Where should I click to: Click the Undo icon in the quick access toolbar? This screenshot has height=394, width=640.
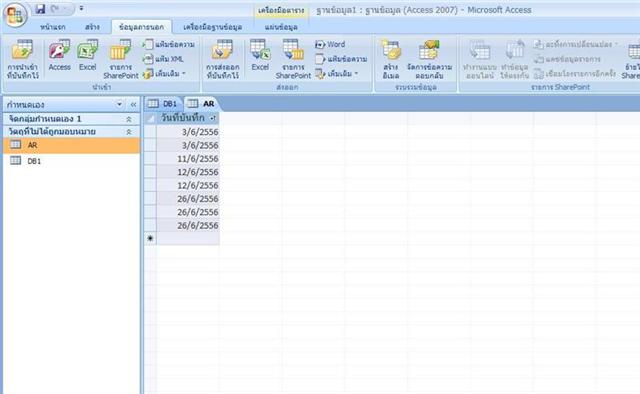tap(55, 9)
